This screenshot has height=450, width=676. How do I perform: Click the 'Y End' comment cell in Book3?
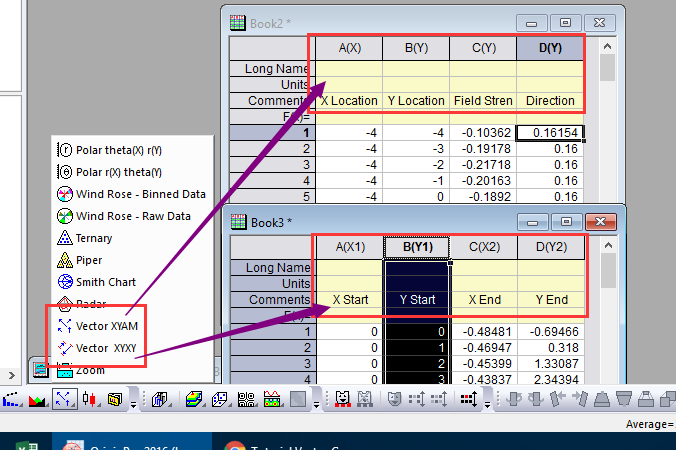pyautogui.click(x=551, y=300)
